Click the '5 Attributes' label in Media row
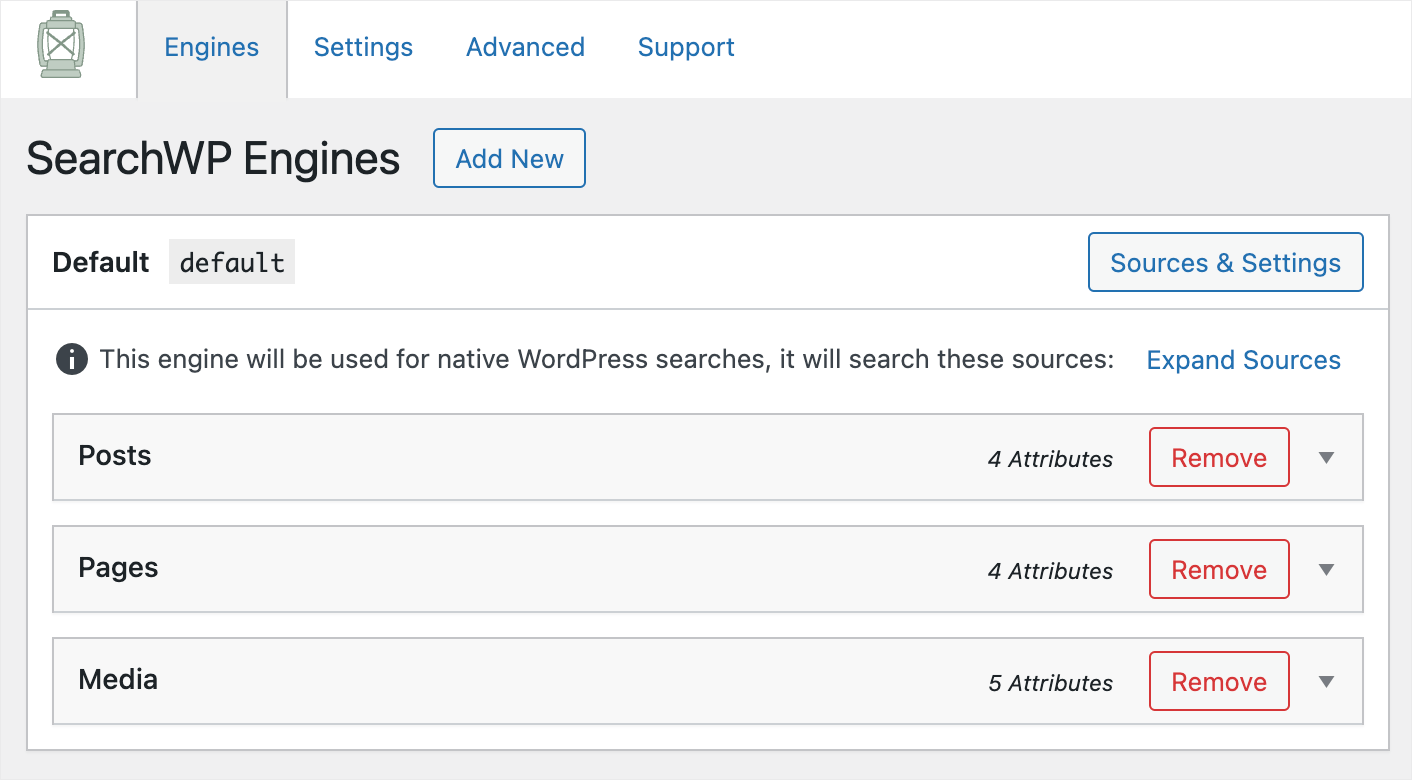The image size is (1412, 780). (1050, 683)
